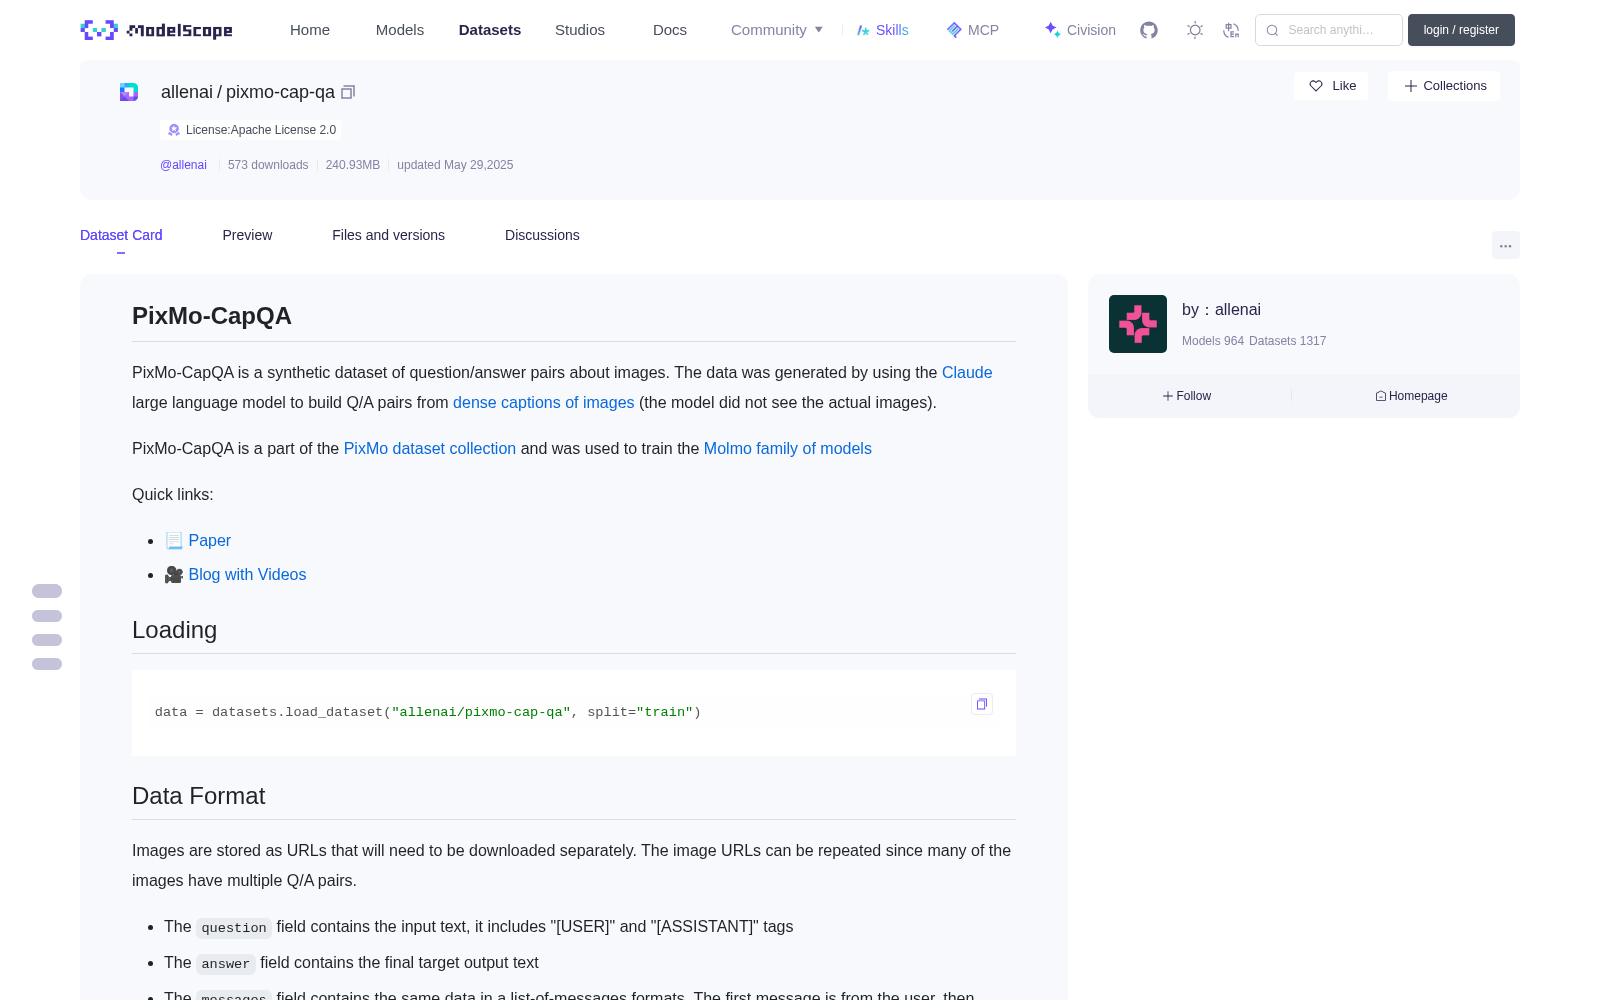Copy the load_dataset code snippet
Screen dimensions: 1600x1000
pos(982,704)
